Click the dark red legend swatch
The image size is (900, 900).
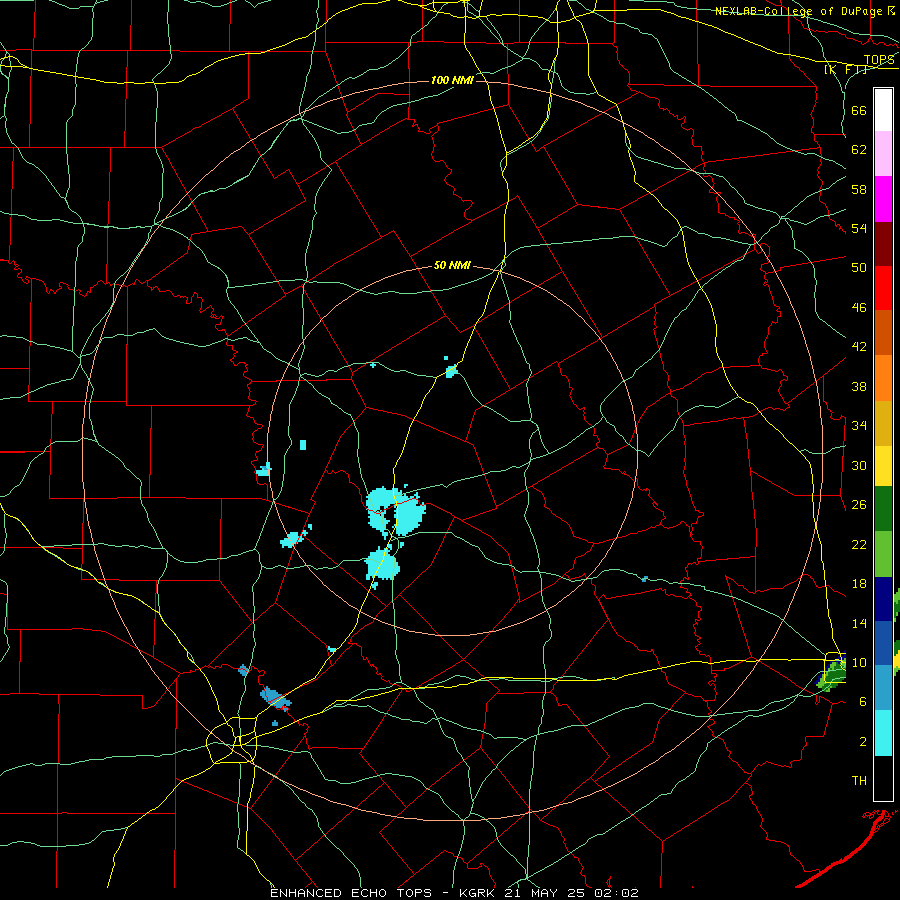coord(883,243)
